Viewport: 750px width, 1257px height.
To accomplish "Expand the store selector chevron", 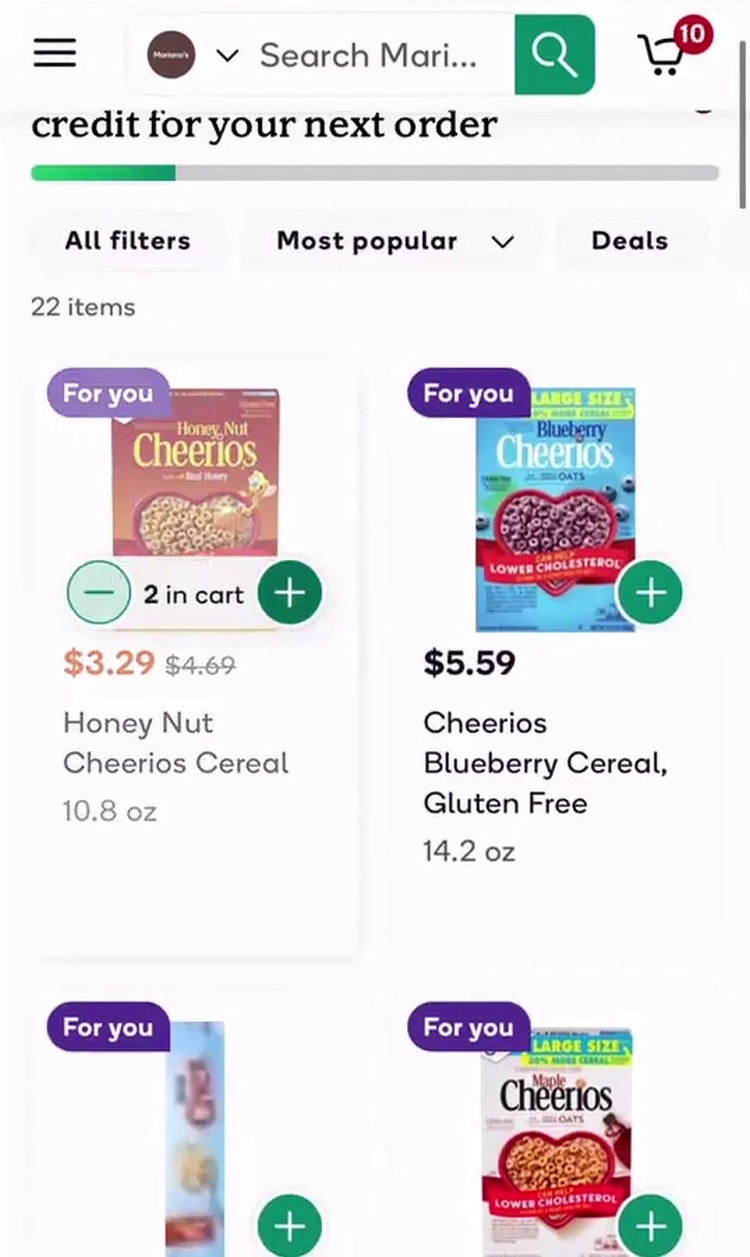I will 228,55.
